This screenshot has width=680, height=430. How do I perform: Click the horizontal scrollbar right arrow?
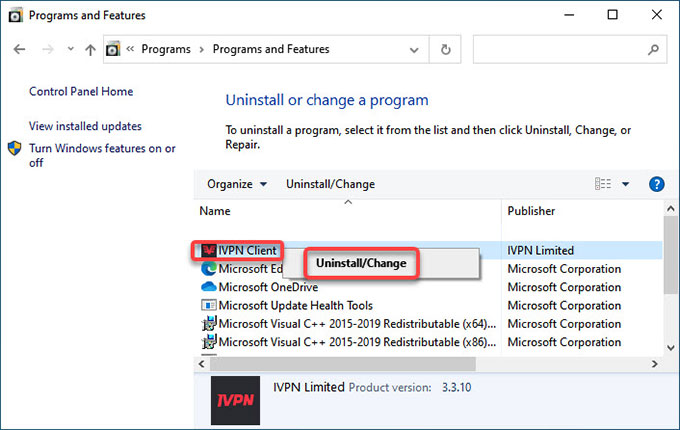pos(654,364)
